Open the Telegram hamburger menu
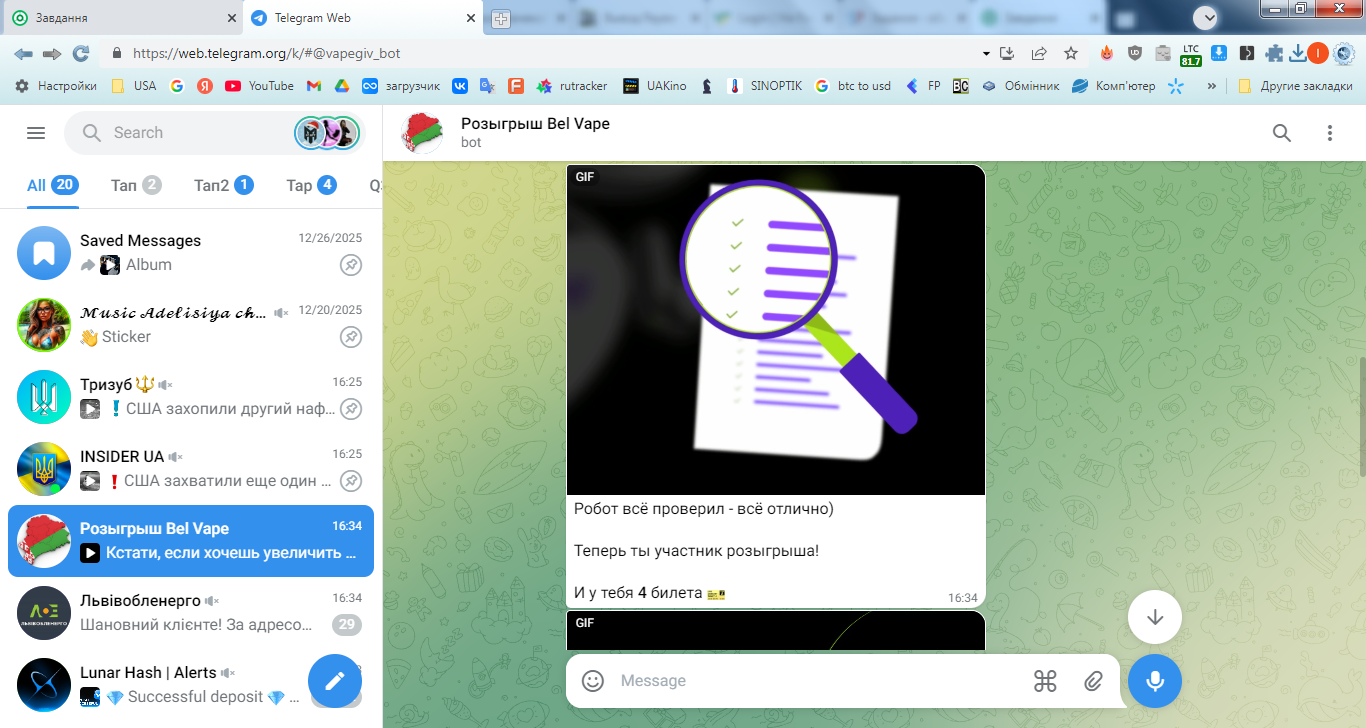 36,133
